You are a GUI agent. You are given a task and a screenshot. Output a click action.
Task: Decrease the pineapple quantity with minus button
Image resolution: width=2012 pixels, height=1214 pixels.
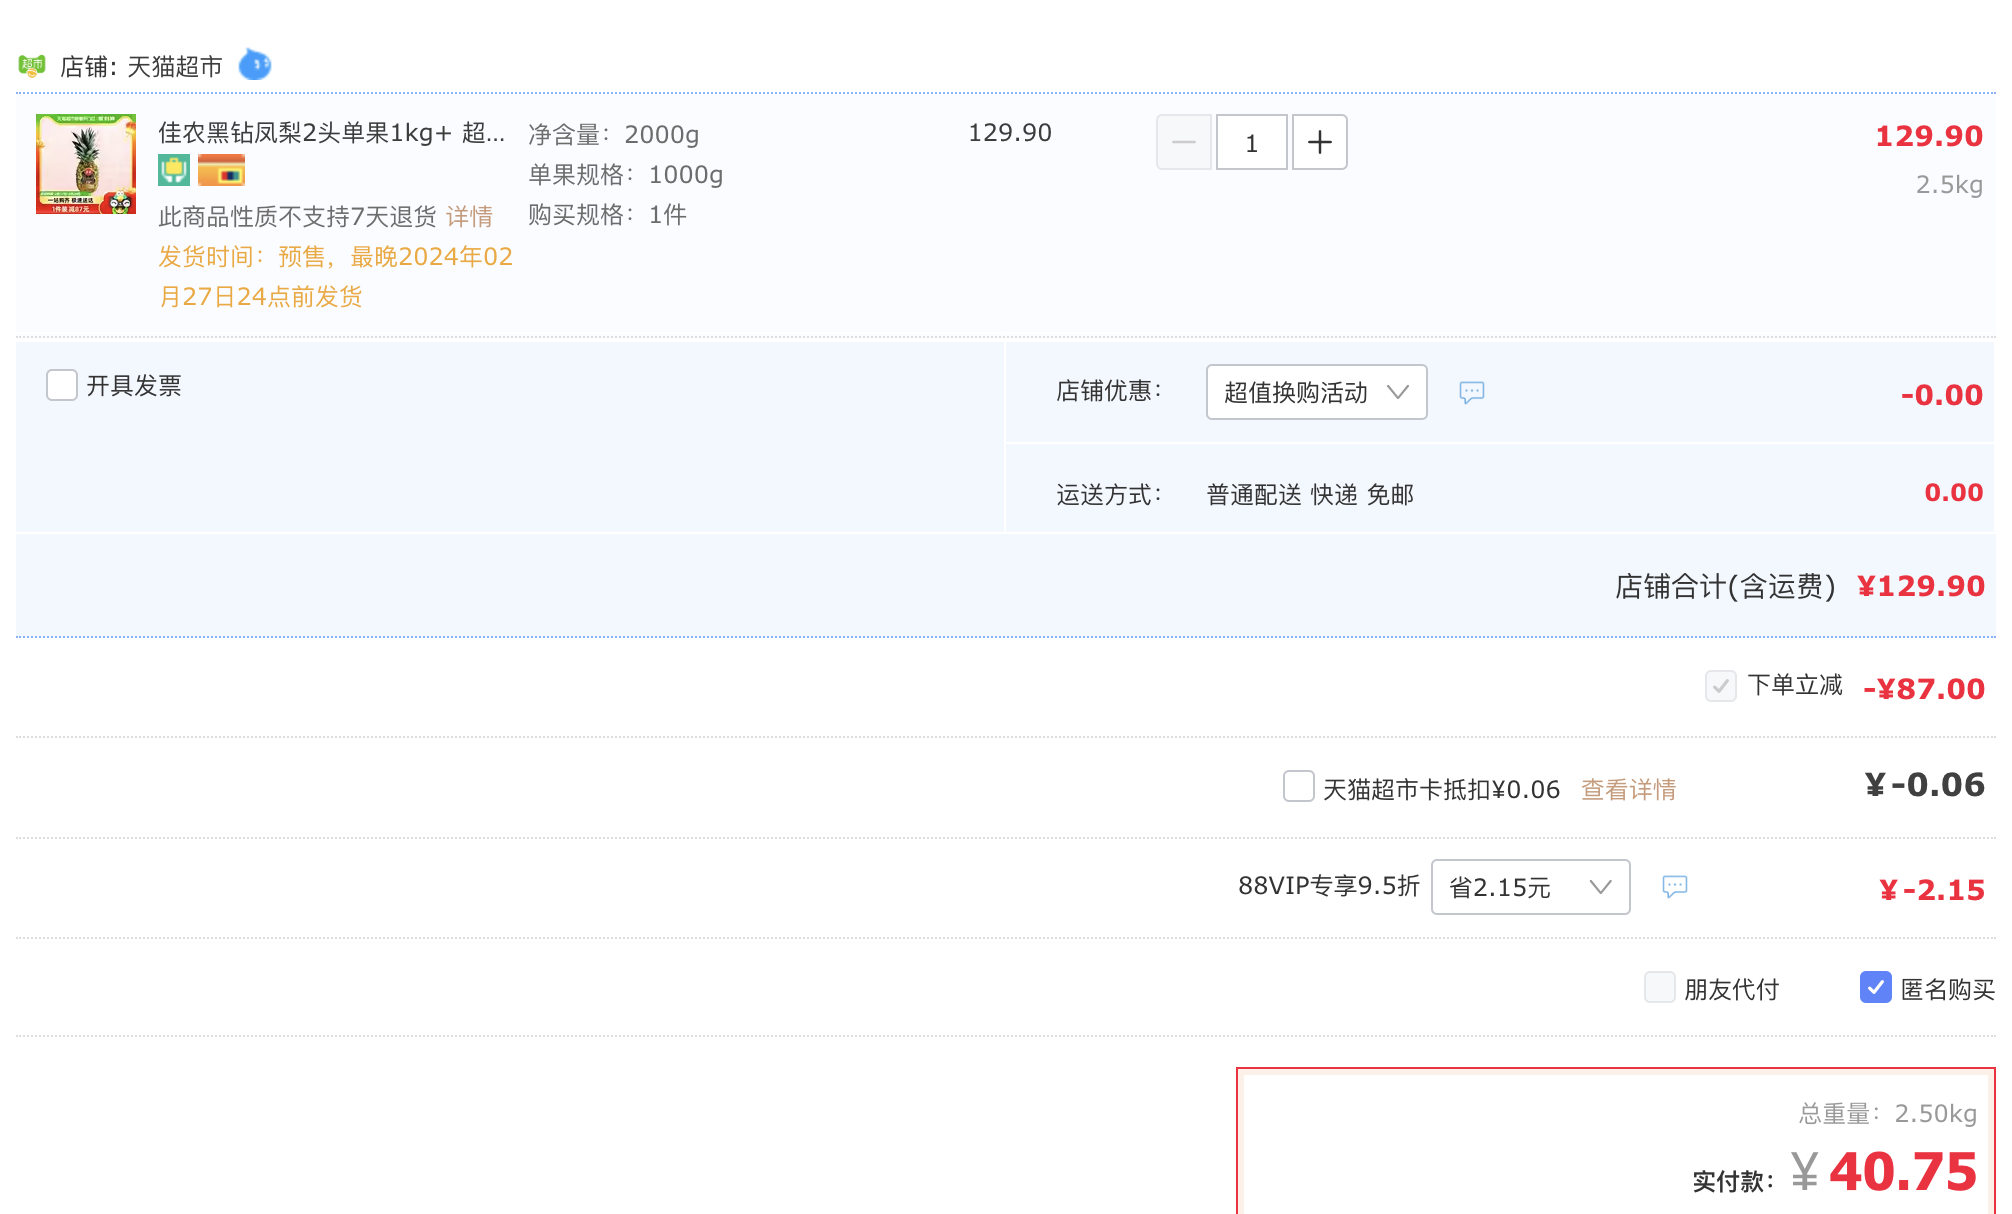point(1184,142)
